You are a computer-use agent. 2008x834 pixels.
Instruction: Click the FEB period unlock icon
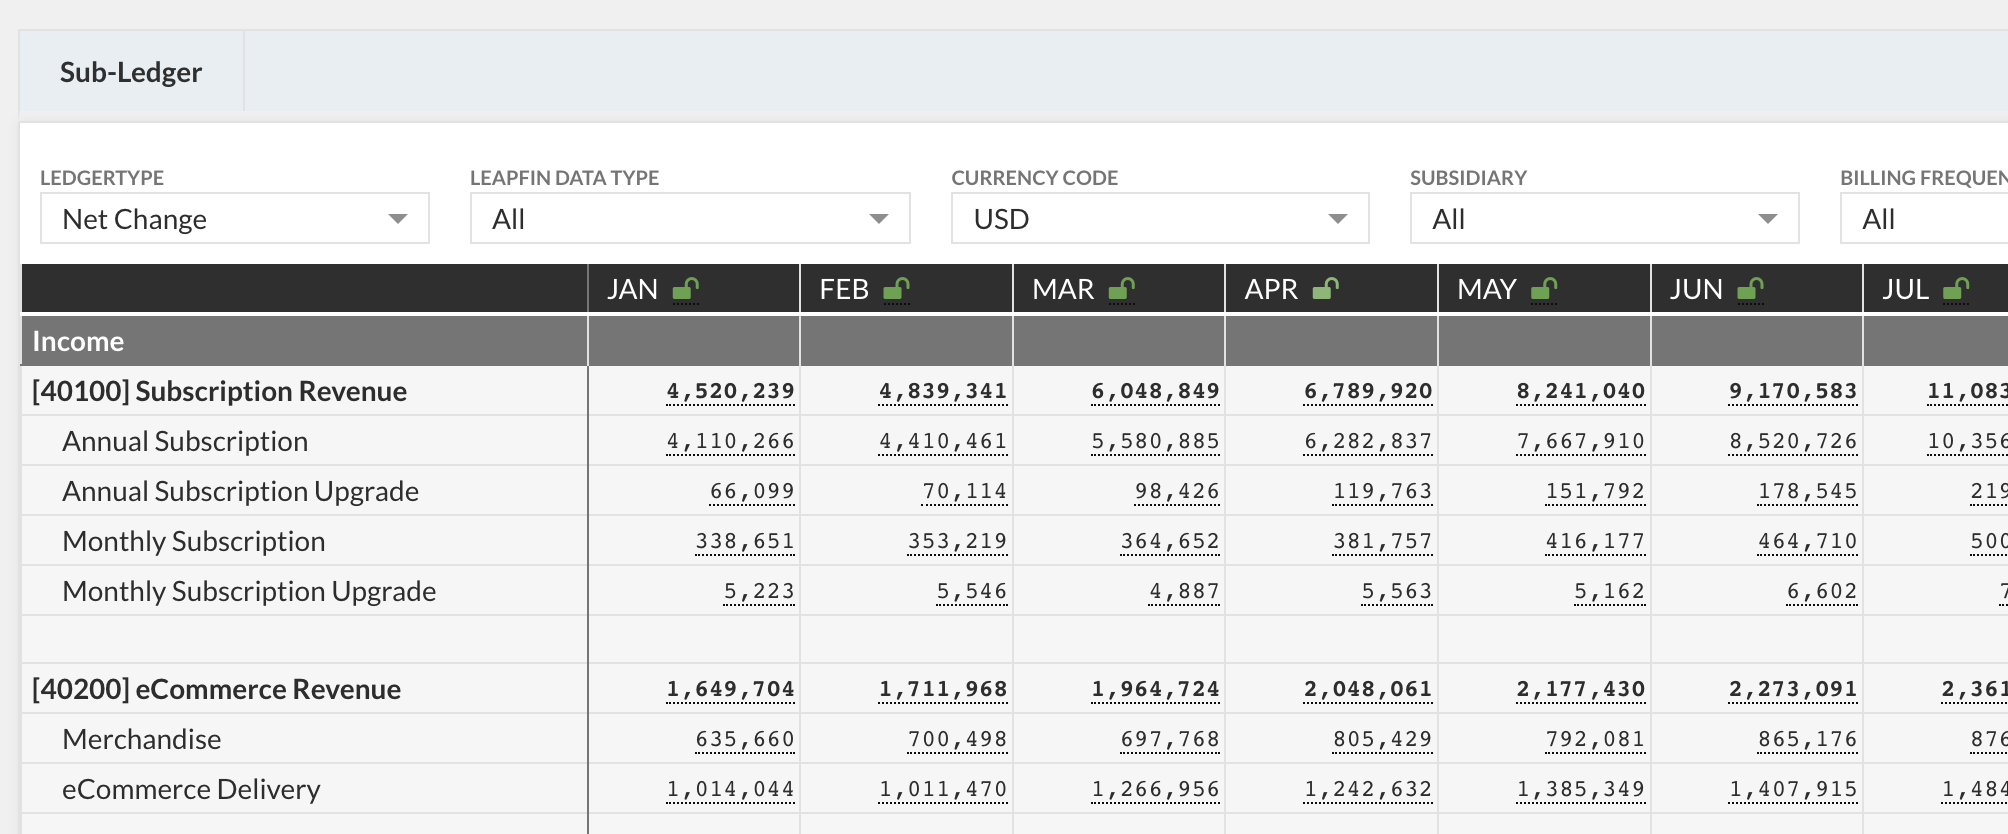(x=896, y=290)
